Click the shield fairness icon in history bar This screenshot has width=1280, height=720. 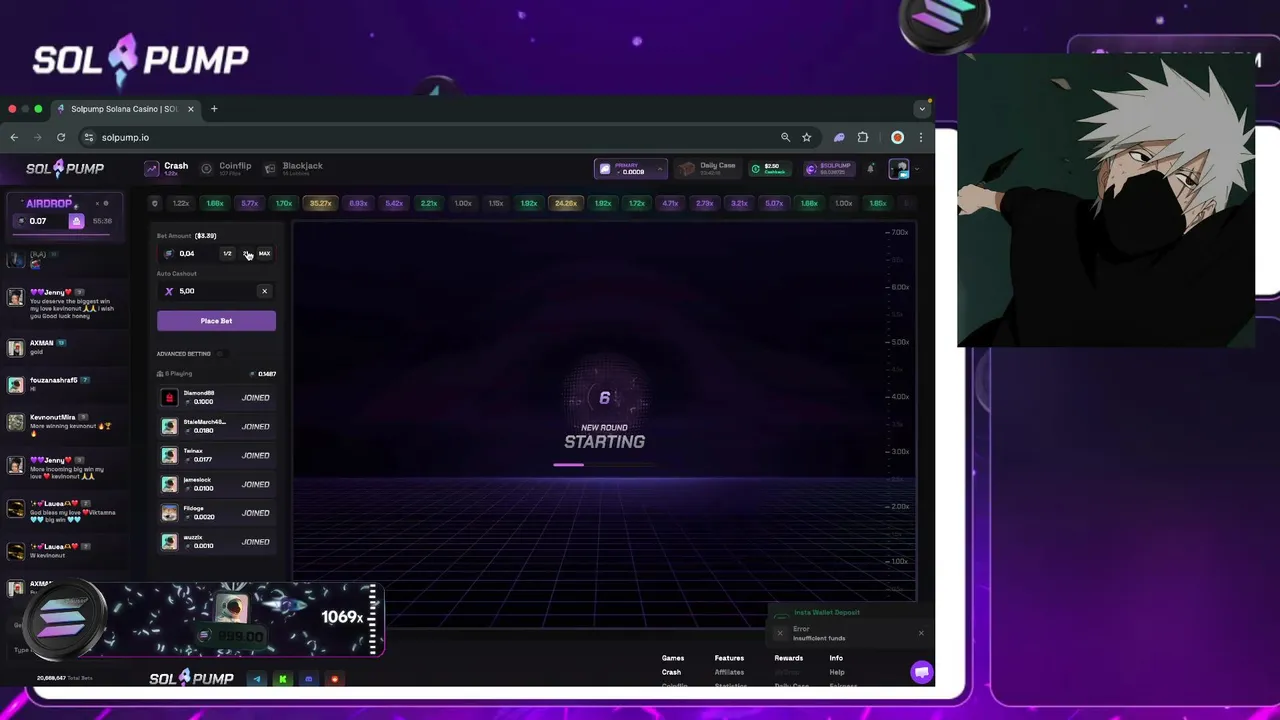click(154, 203)
